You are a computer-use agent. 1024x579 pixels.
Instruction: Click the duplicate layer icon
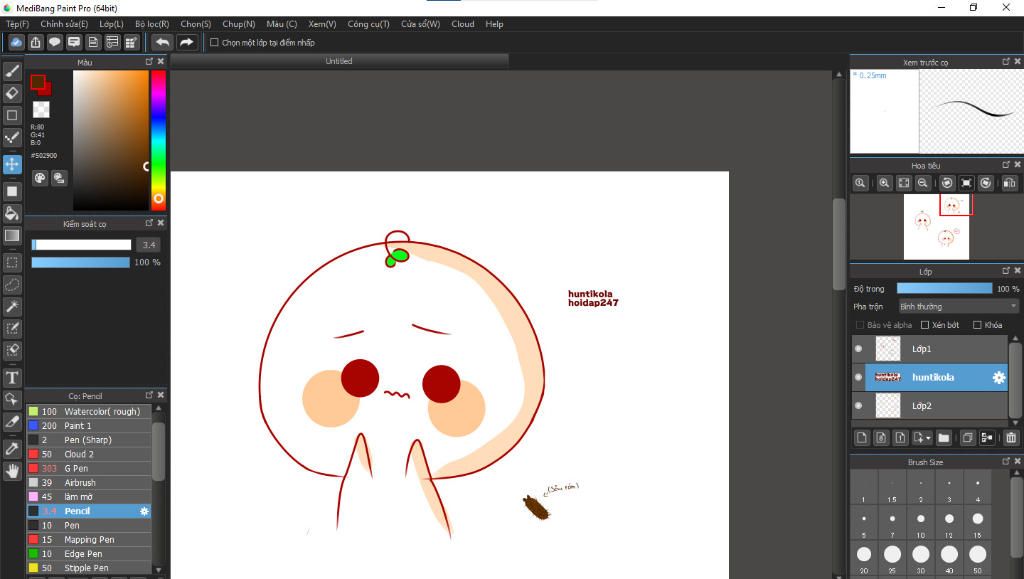coord(967,437)
